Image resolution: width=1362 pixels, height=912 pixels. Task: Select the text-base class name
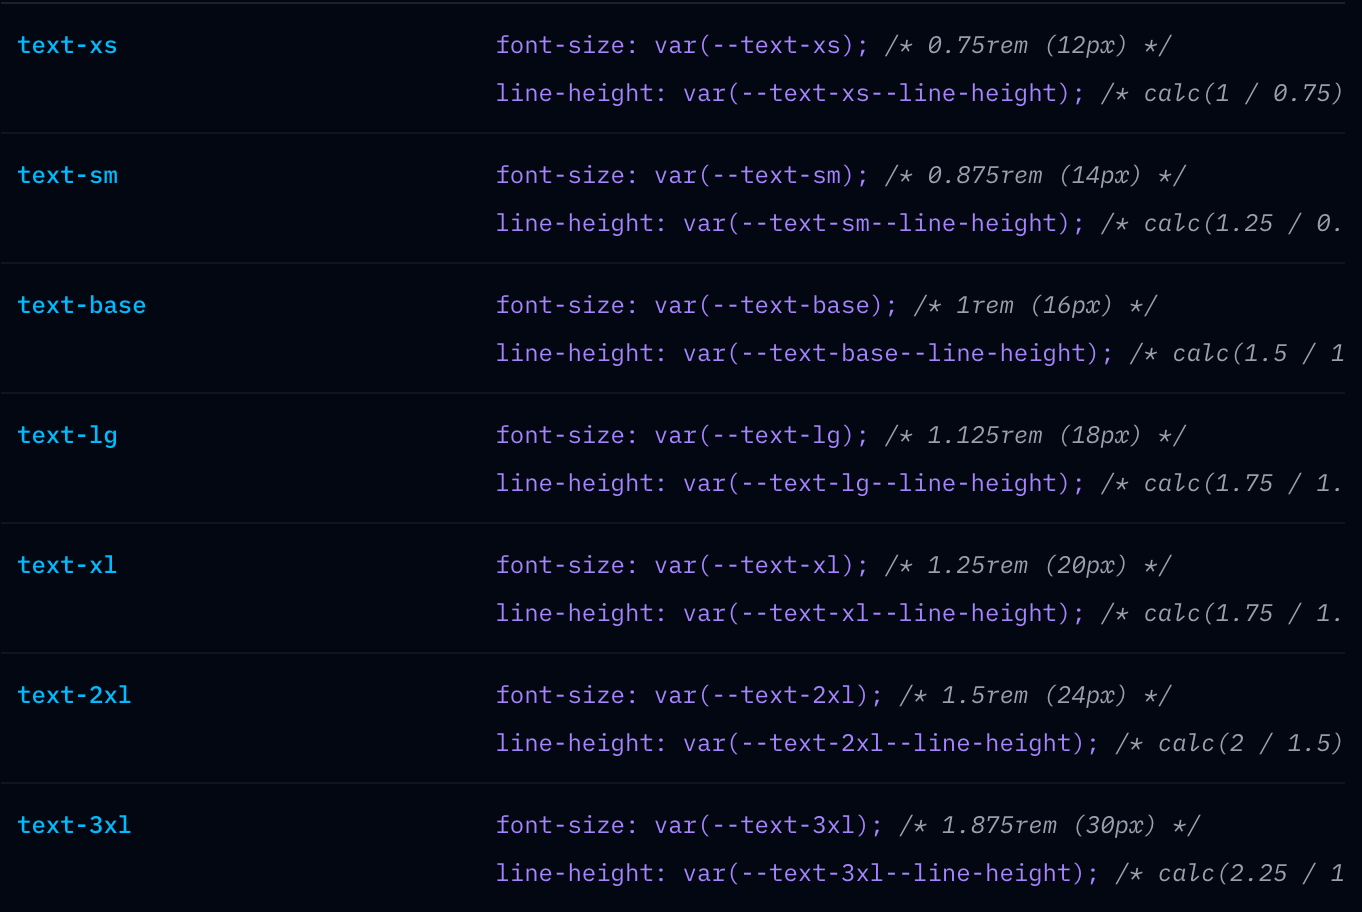click(x=82, y=305)
